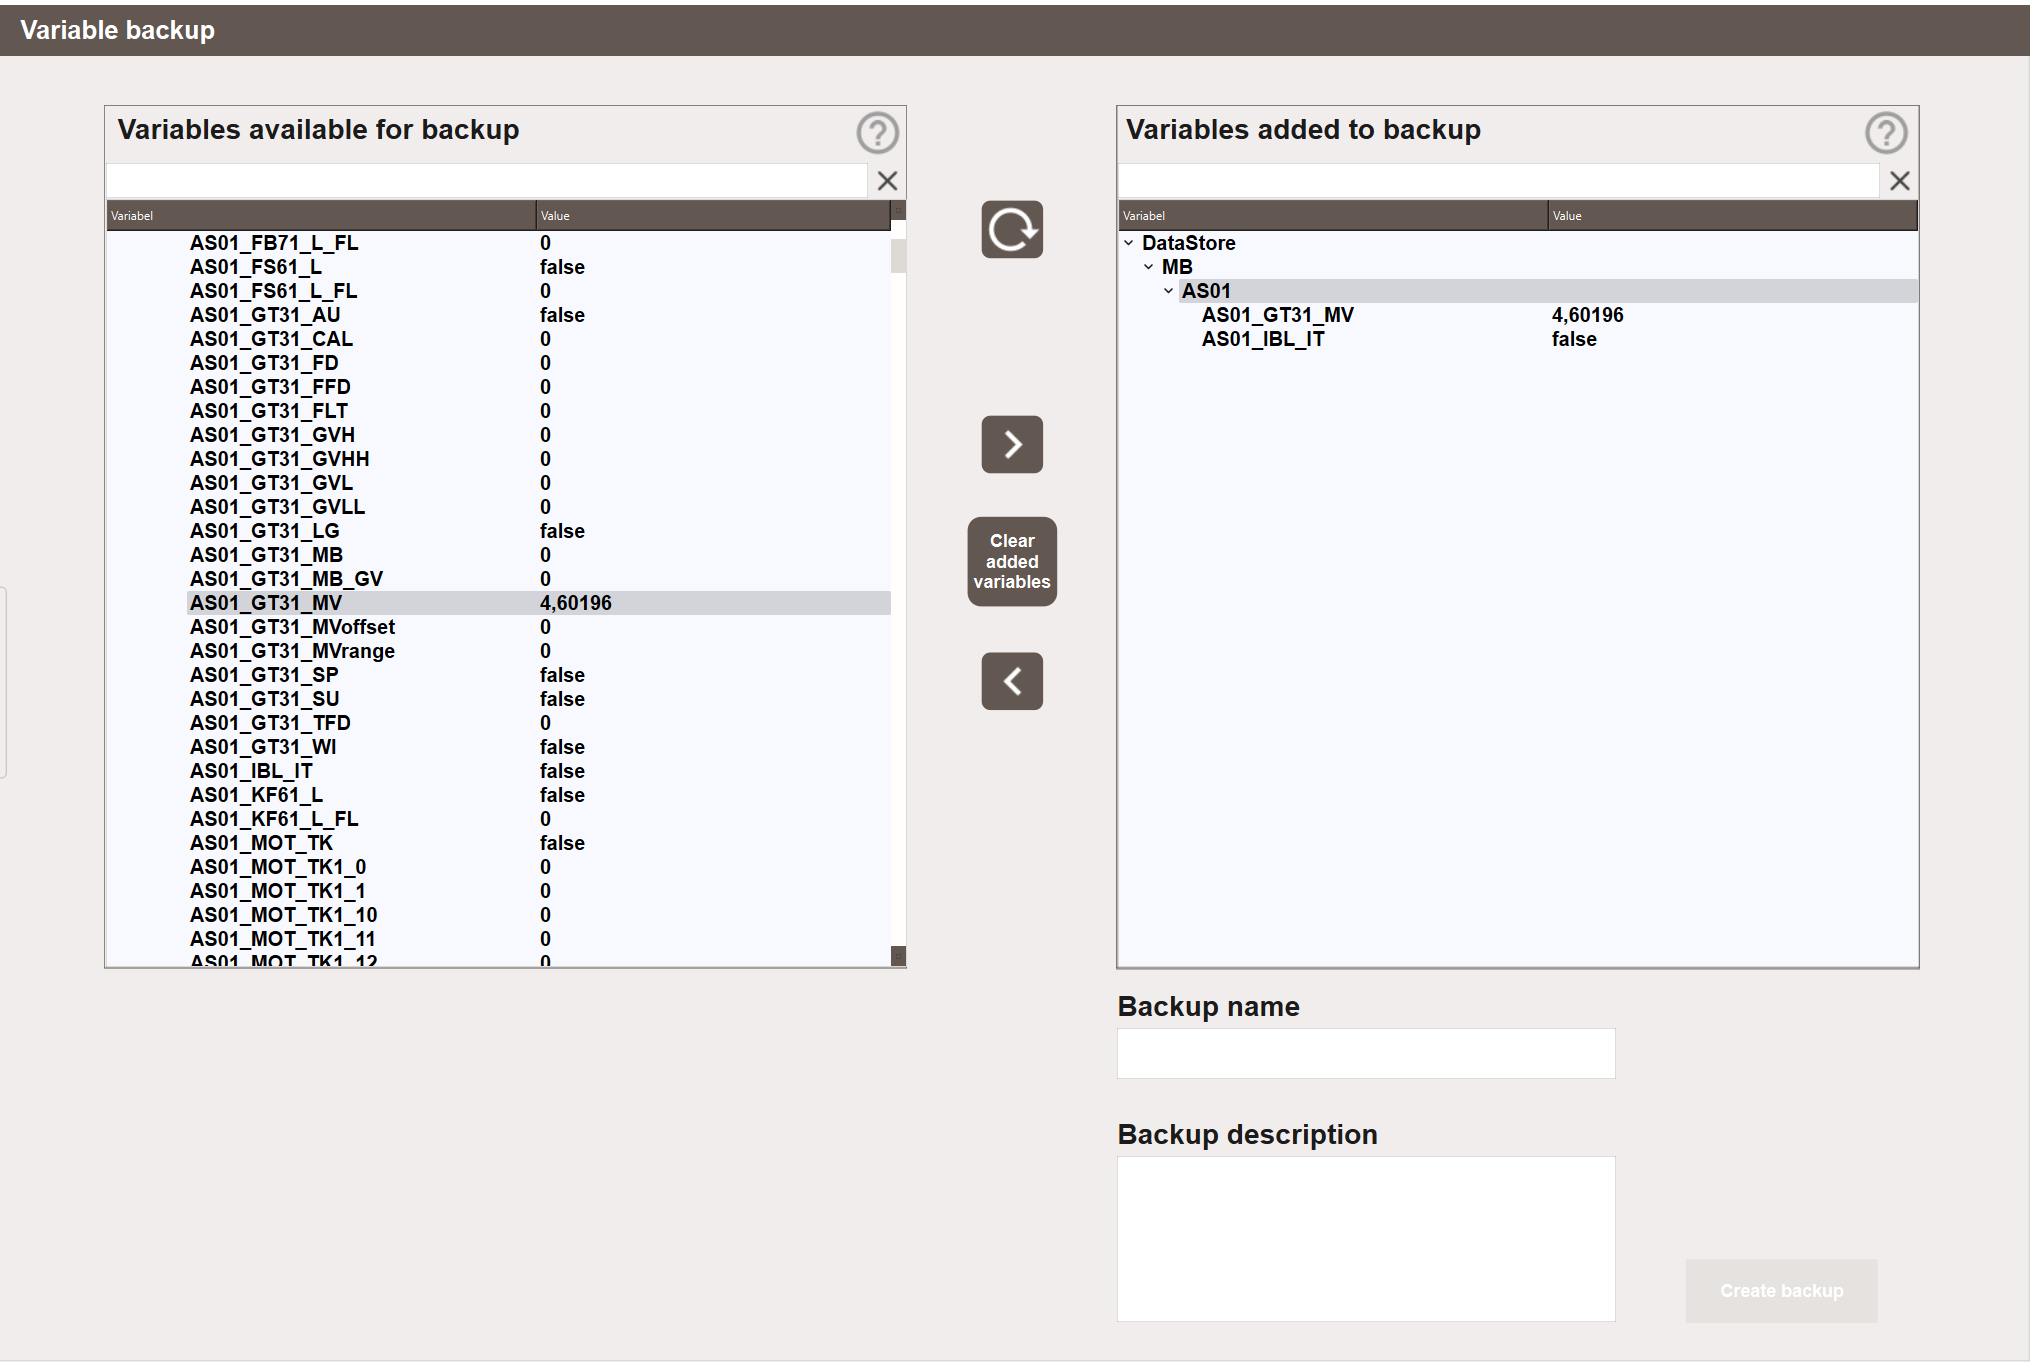The height and width of the screenshot is (1364, 2031).
Task: Sort available list by Value column header
Action: click(713, 216)
